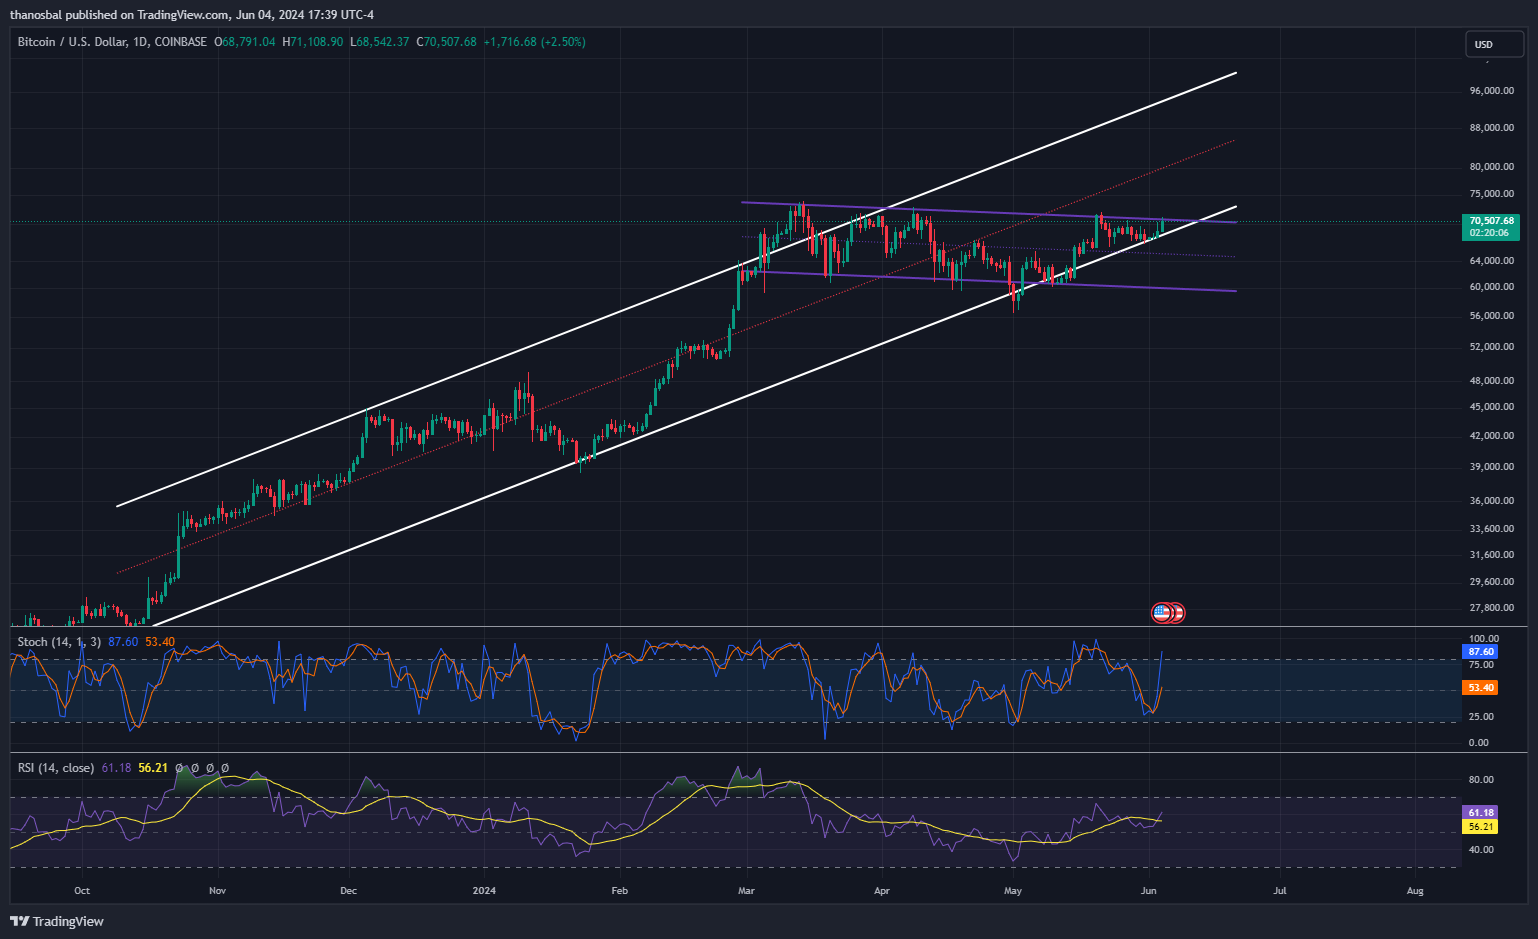The image size is (1538, 939).
Task: Click the 45,000.00 price axis label
Action: [1491, 407]
